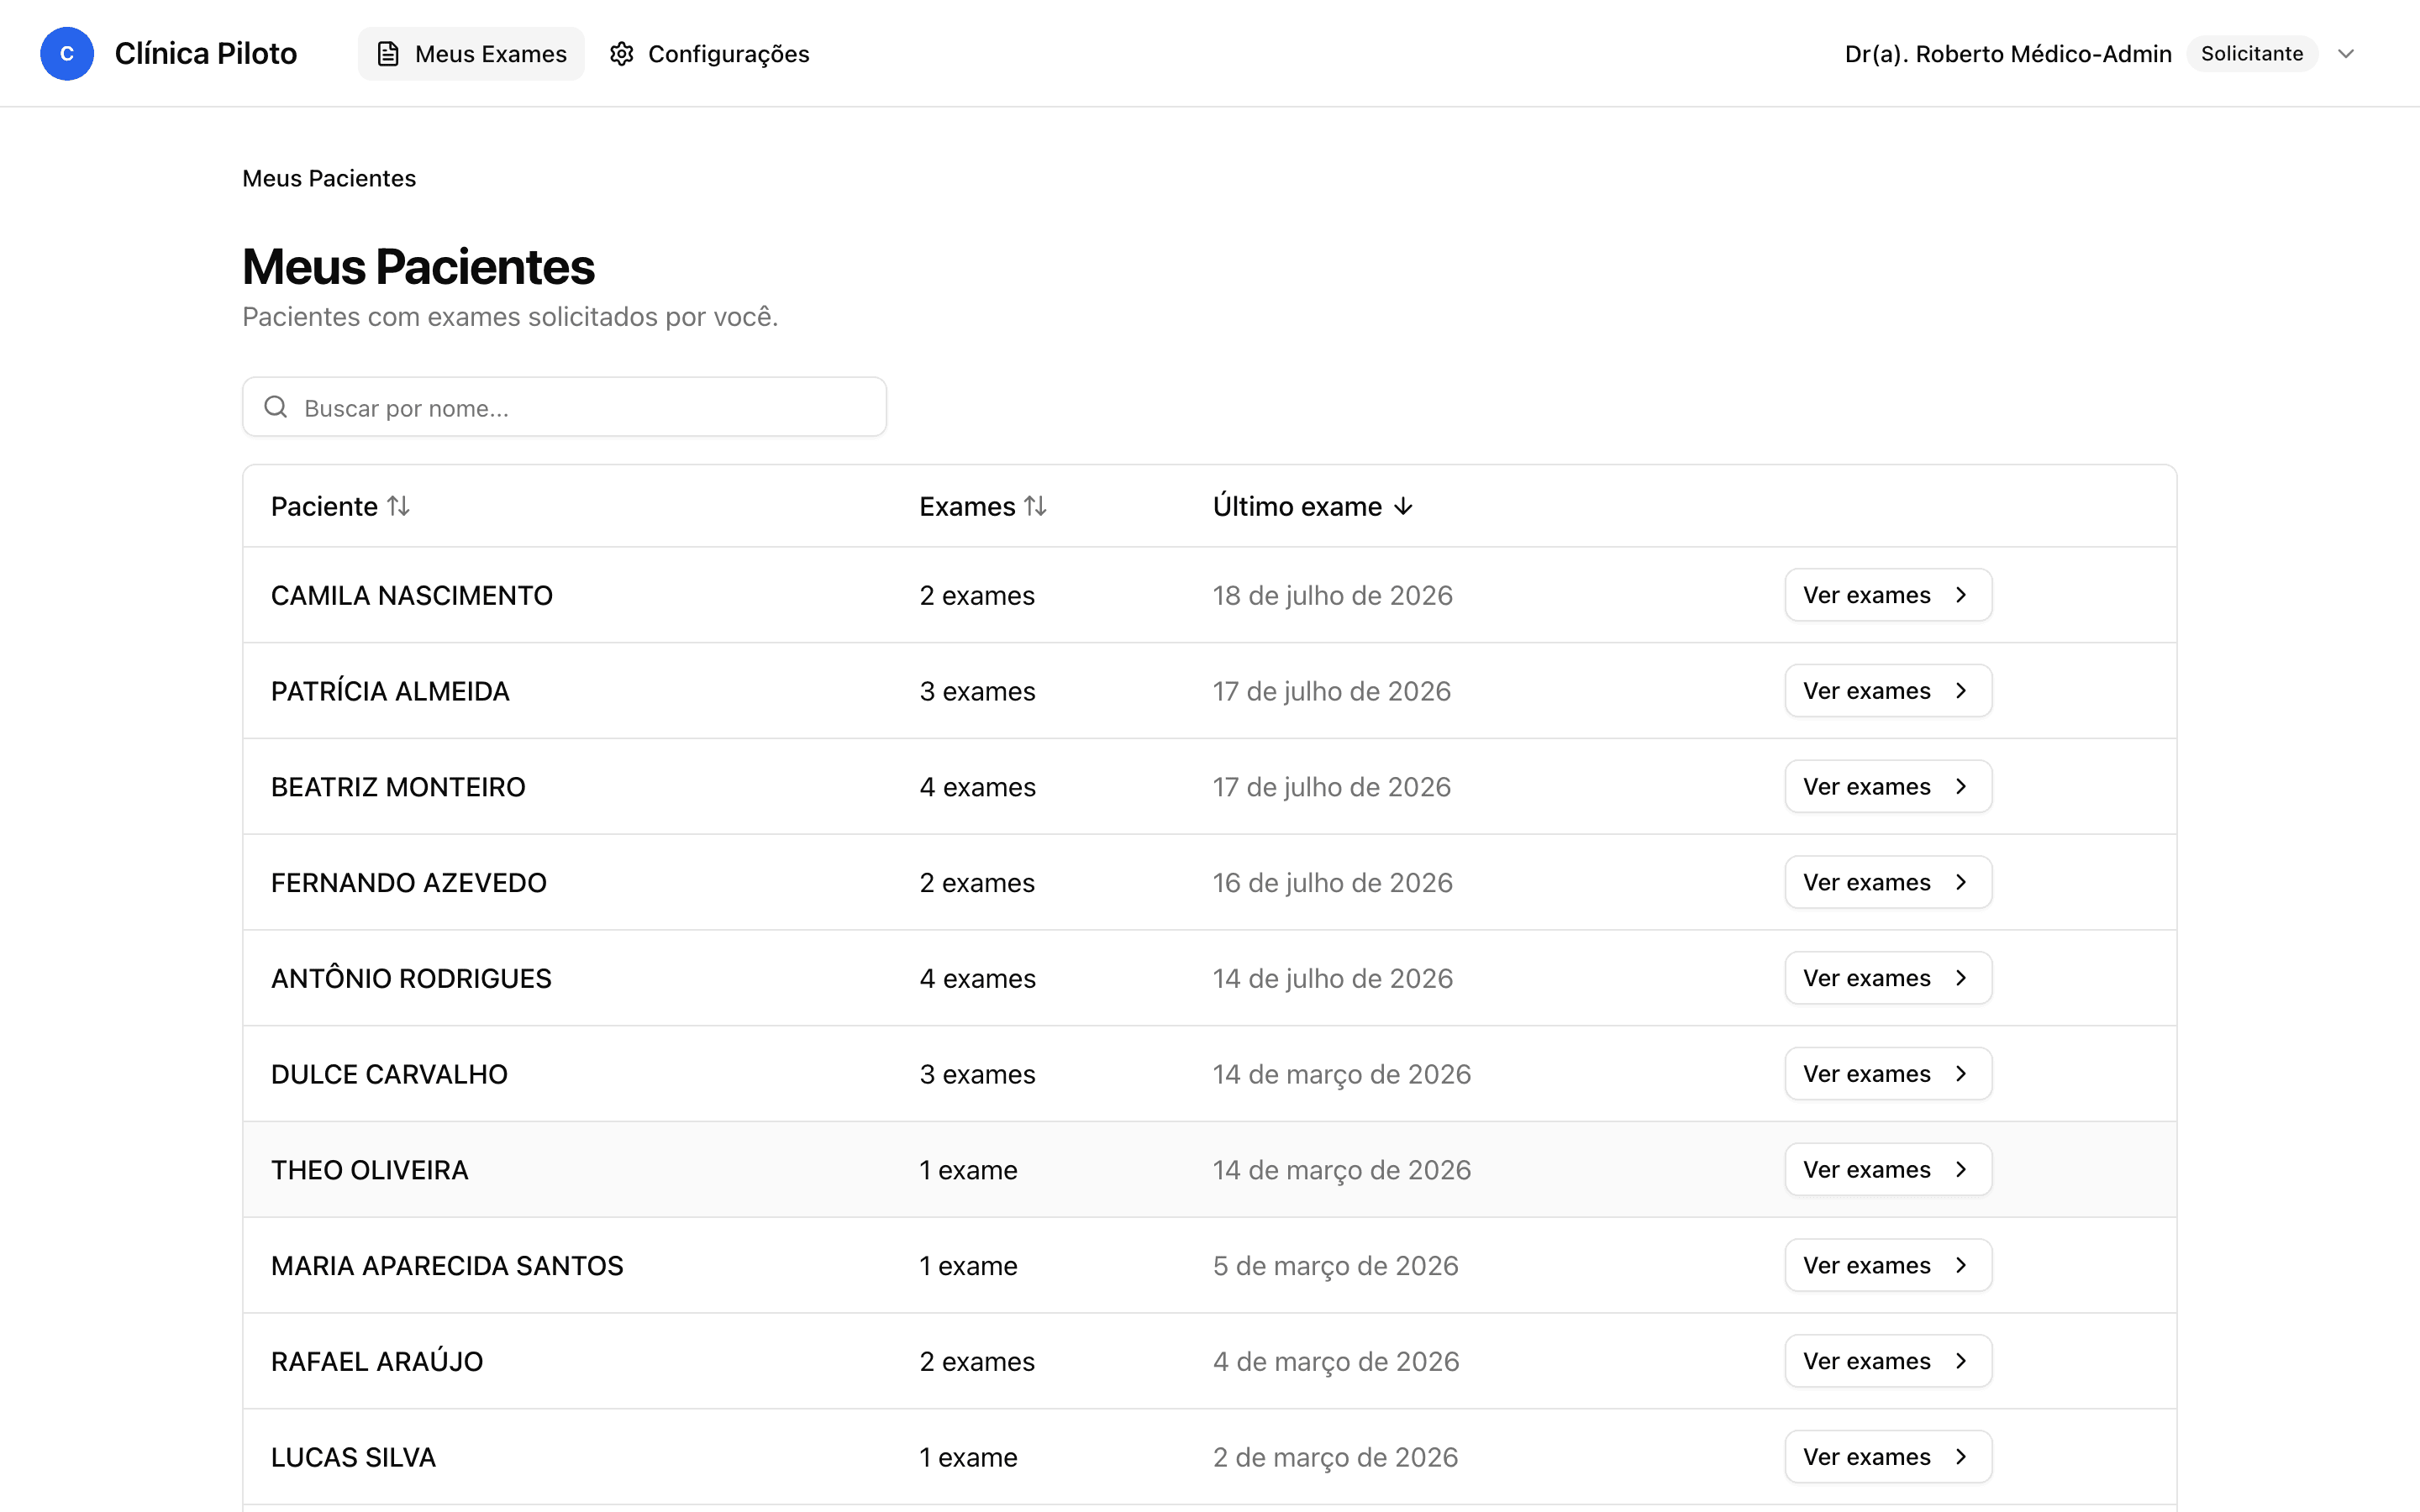Click the Solicitante role badge
This screenshot has height=1512, width=2420.
coord(2252,54)
